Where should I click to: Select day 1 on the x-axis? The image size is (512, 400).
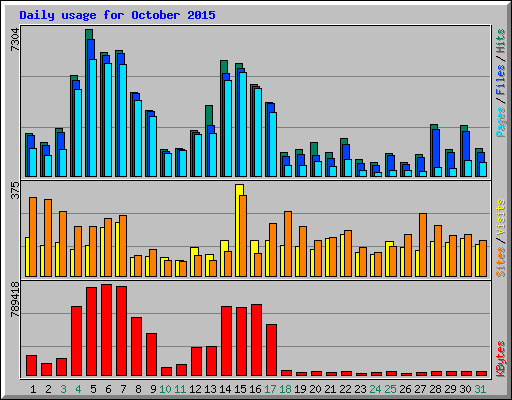33,389
